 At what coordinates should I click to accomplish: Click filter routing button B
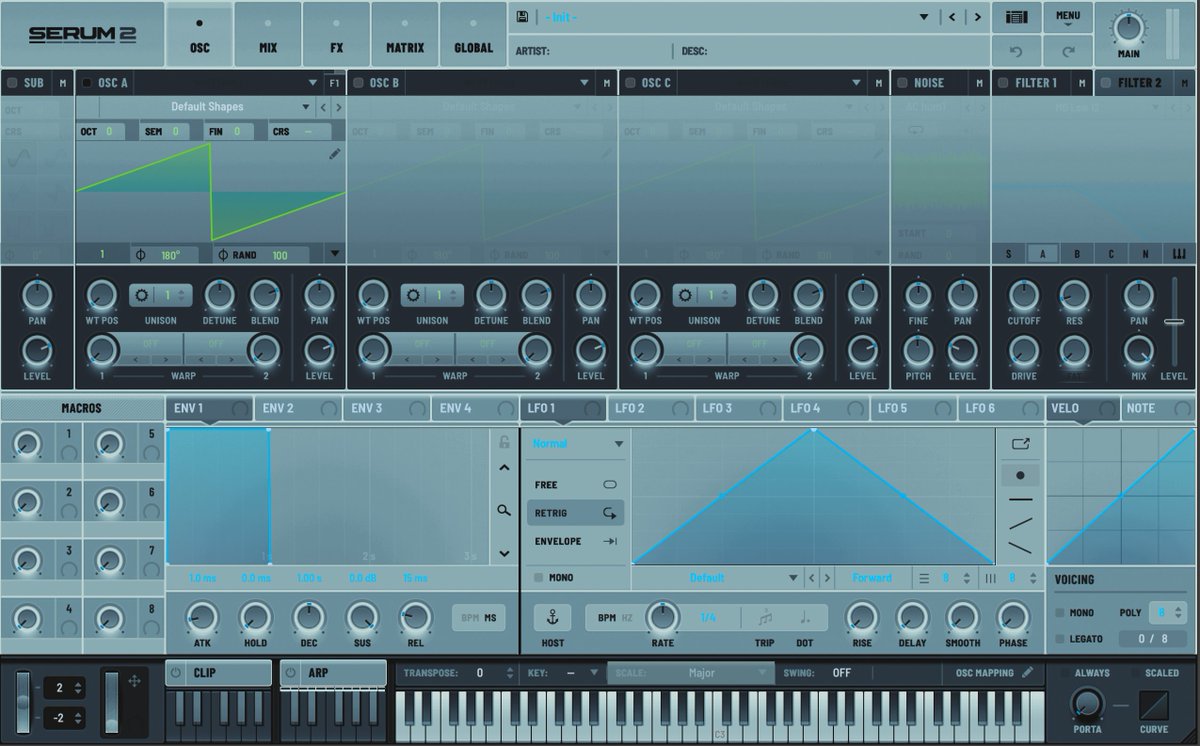click(x=1077, y=254)
